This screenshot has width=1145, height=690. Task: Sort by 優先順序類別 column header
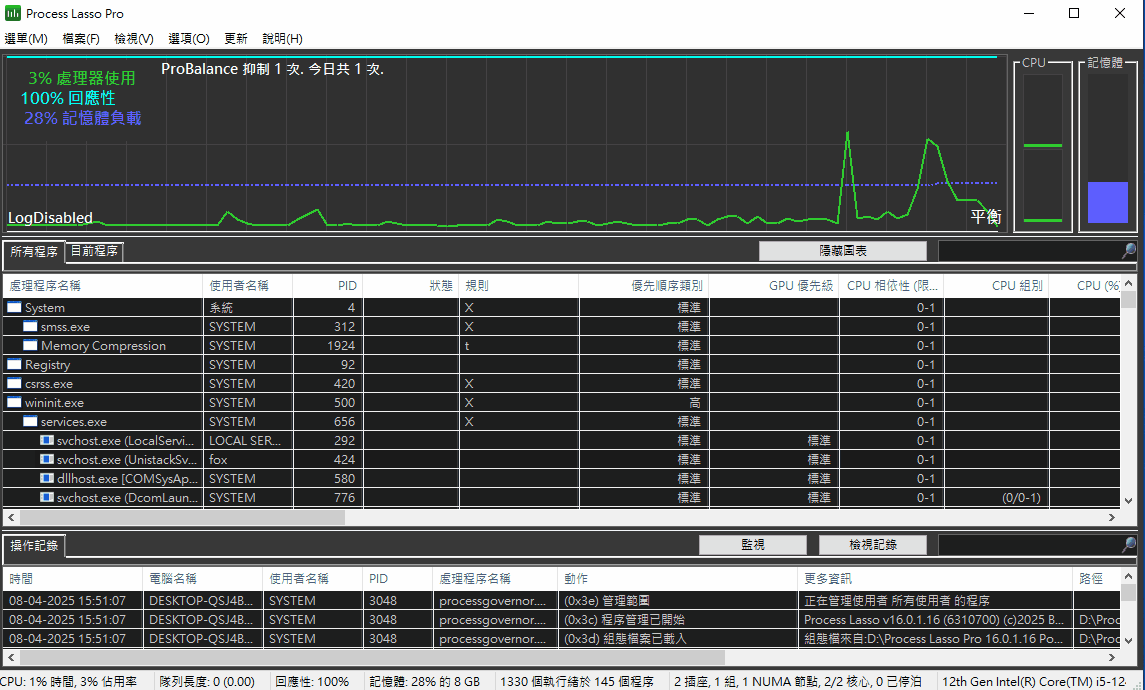click(643, 285)
